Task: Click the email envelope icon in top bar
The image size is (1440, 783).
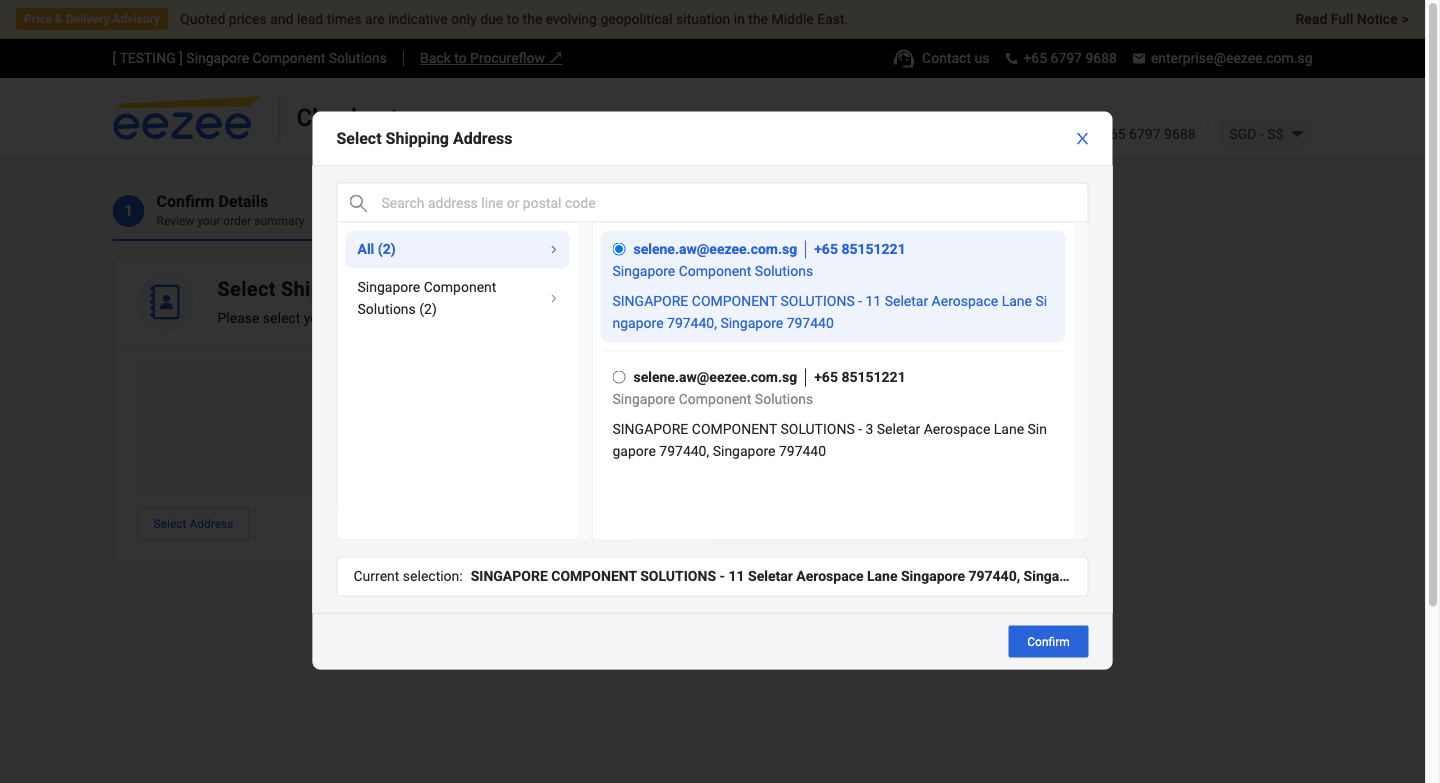Action: (1139, 58)
